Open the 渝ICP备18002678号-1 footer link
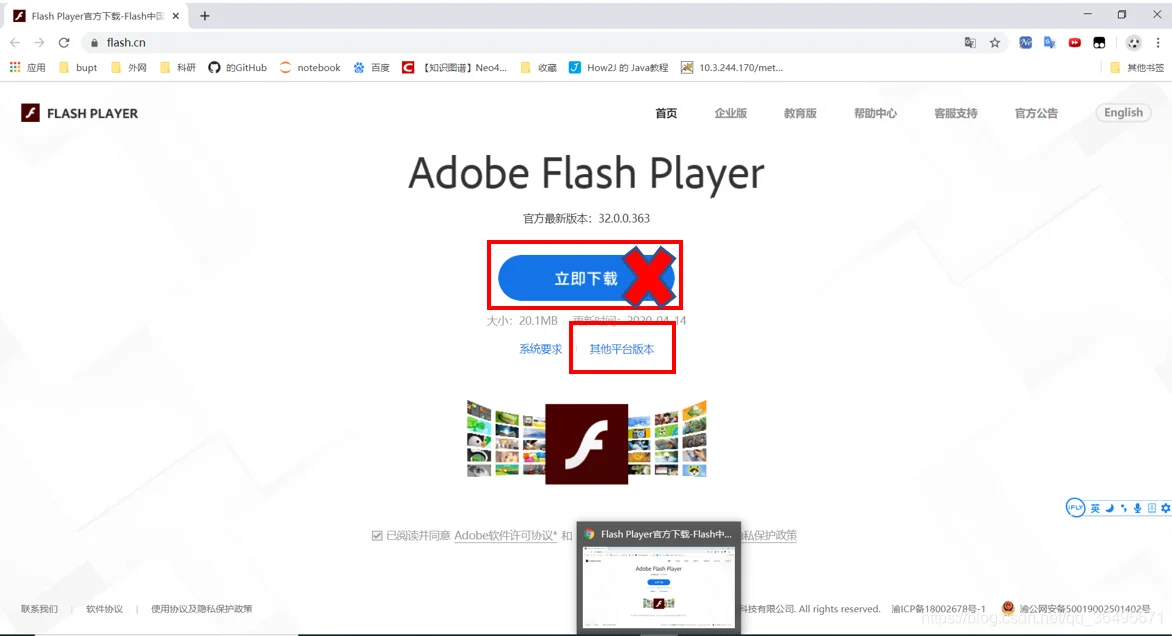Viewport: 1172px width, 636px height. pos(938,608)
